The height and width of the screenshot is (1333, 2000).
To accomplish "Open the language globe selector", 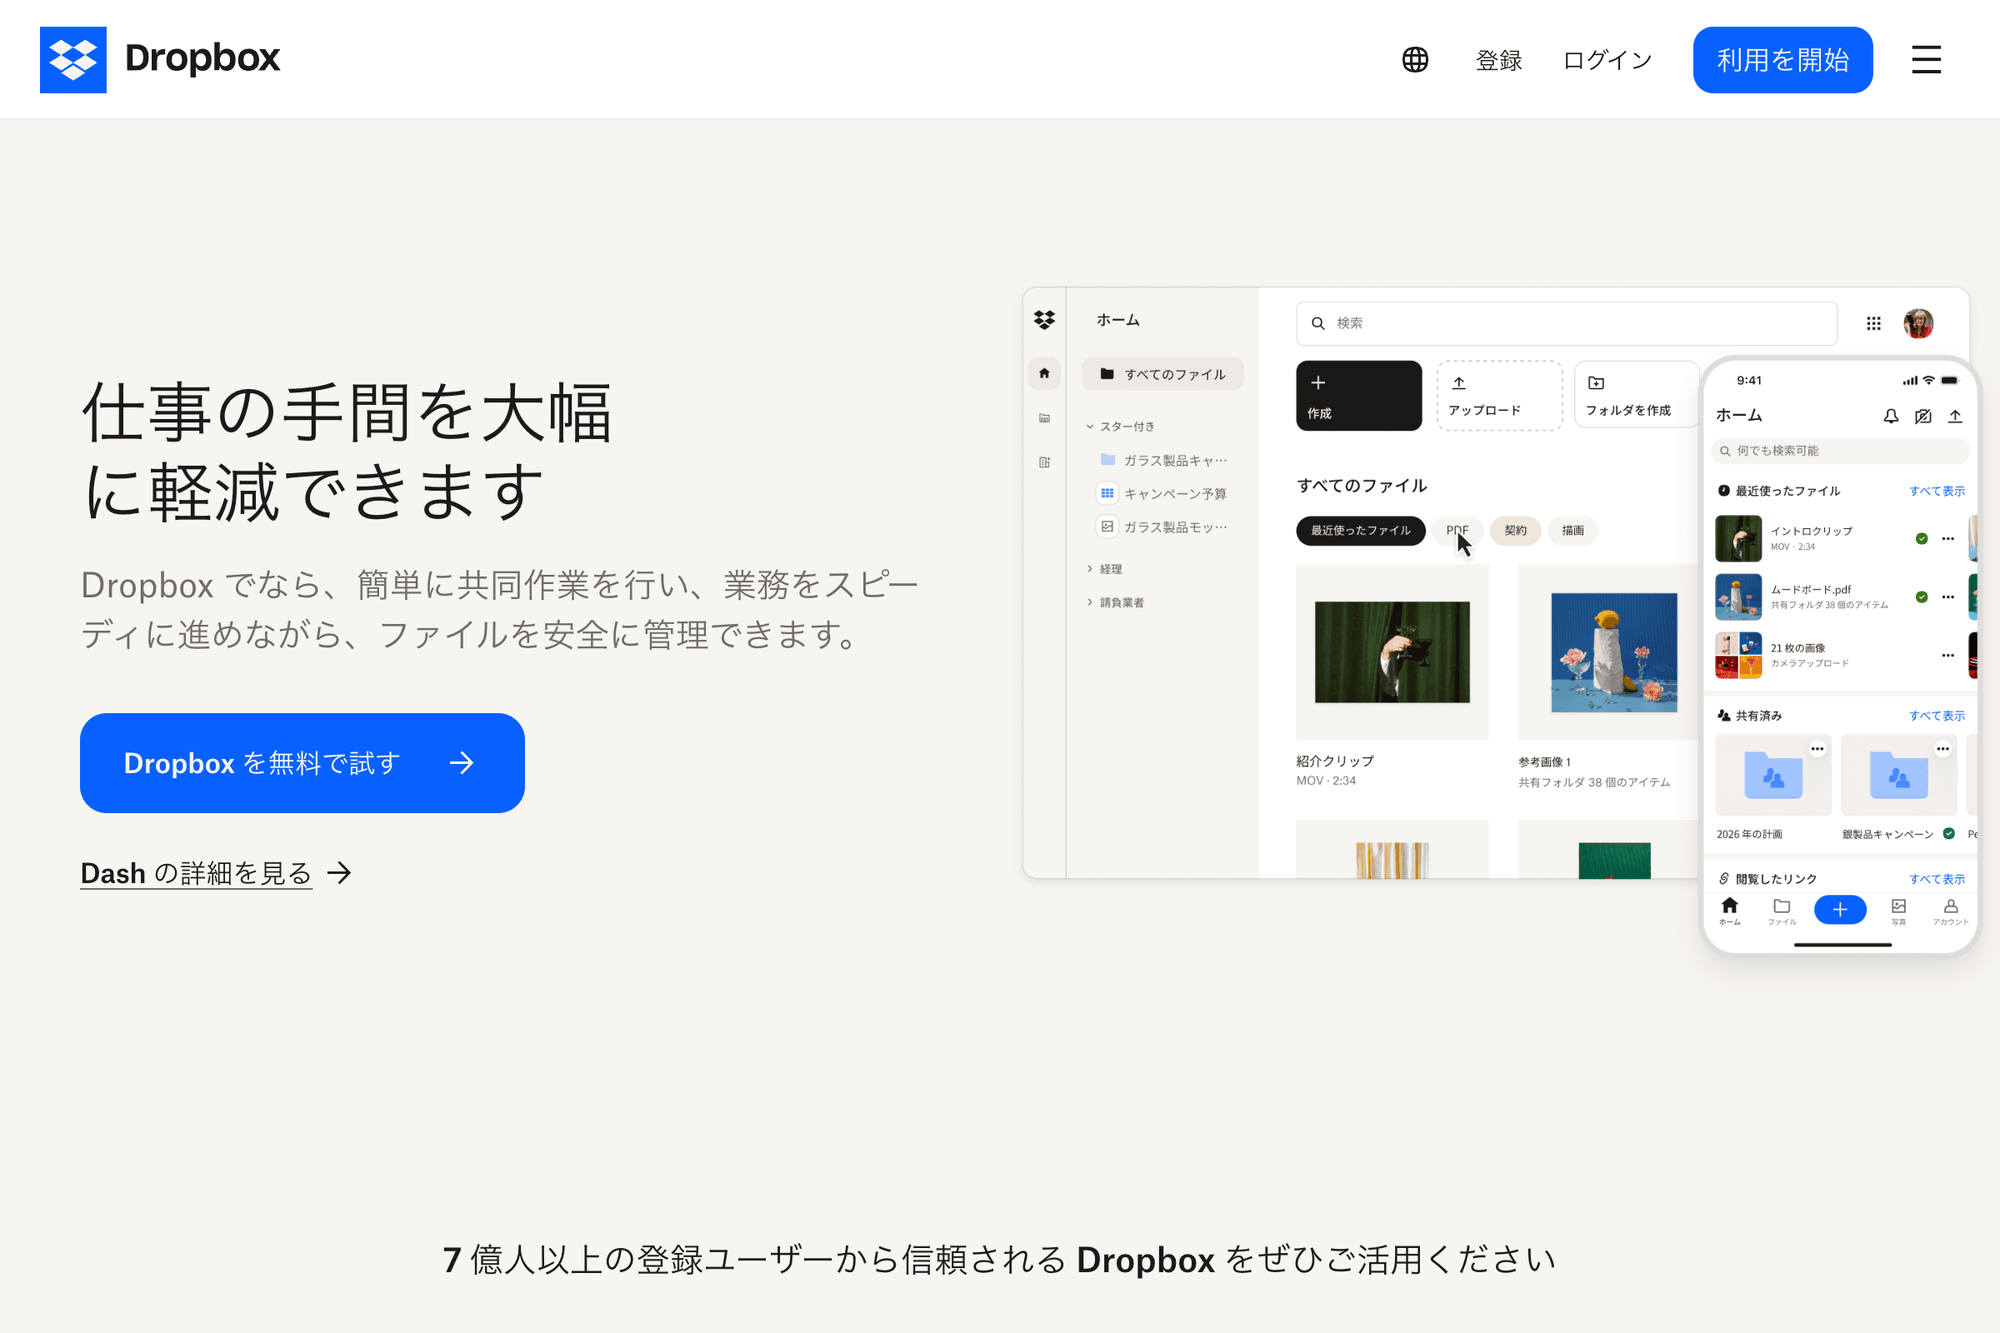I will [x=1415, y=60].
